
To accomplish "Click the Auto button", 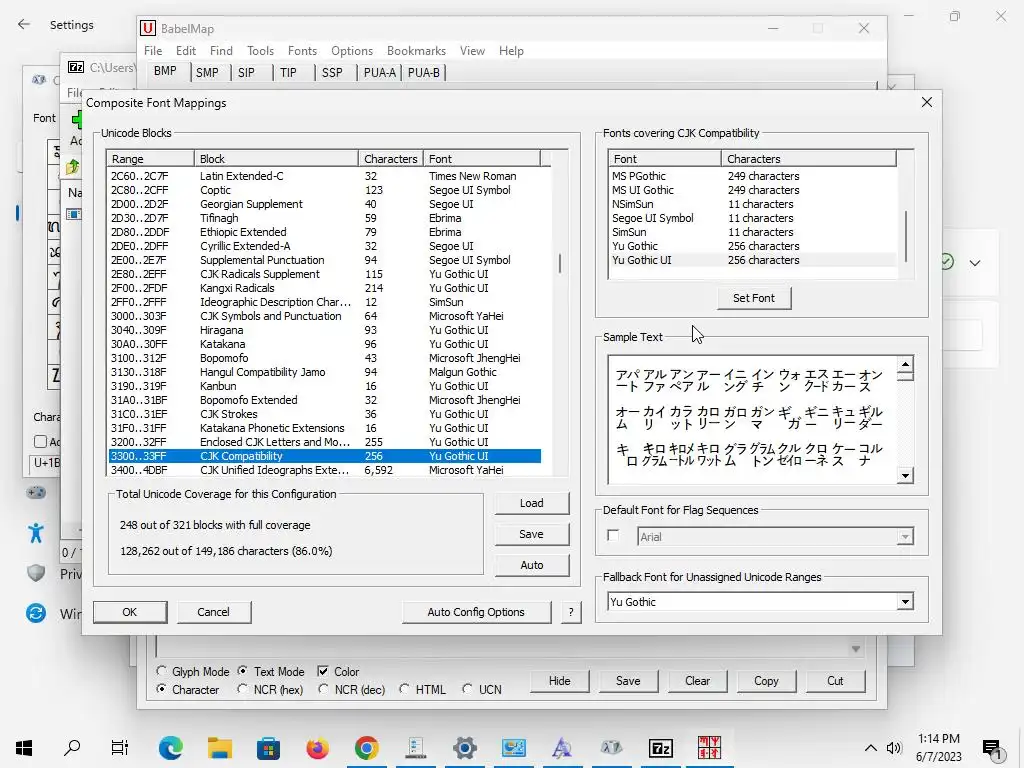I will tap(532, 565).
